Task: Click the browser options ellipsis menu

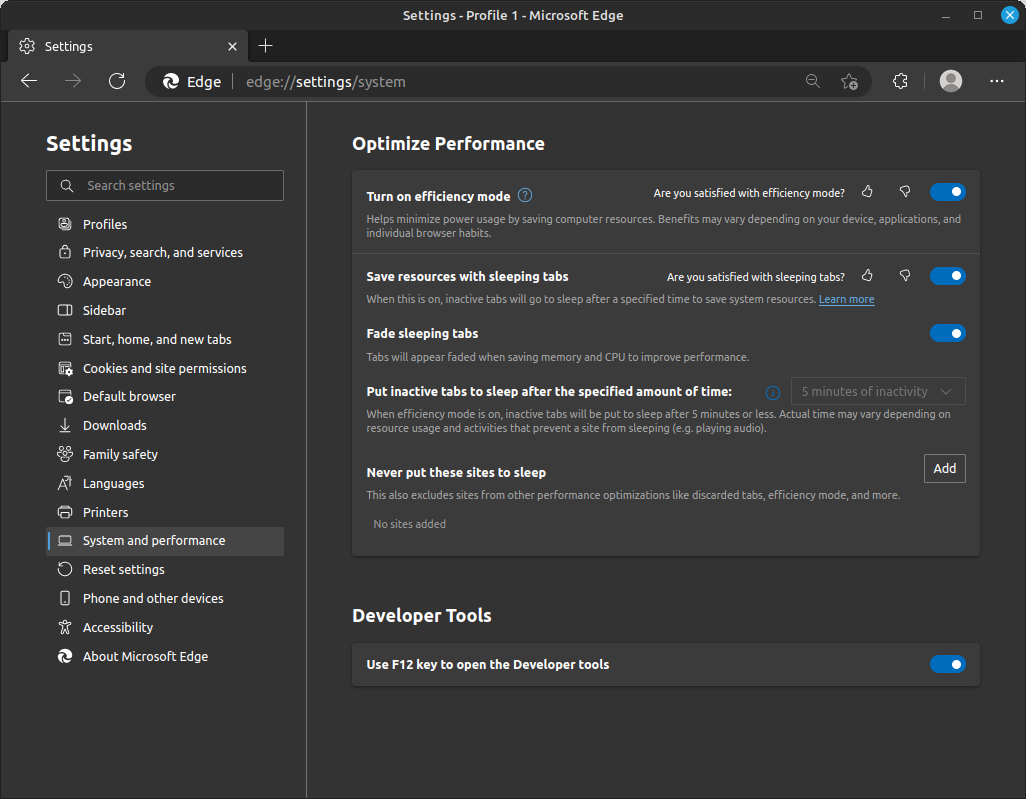Action: pyautogui.click(x=997, y=81)
